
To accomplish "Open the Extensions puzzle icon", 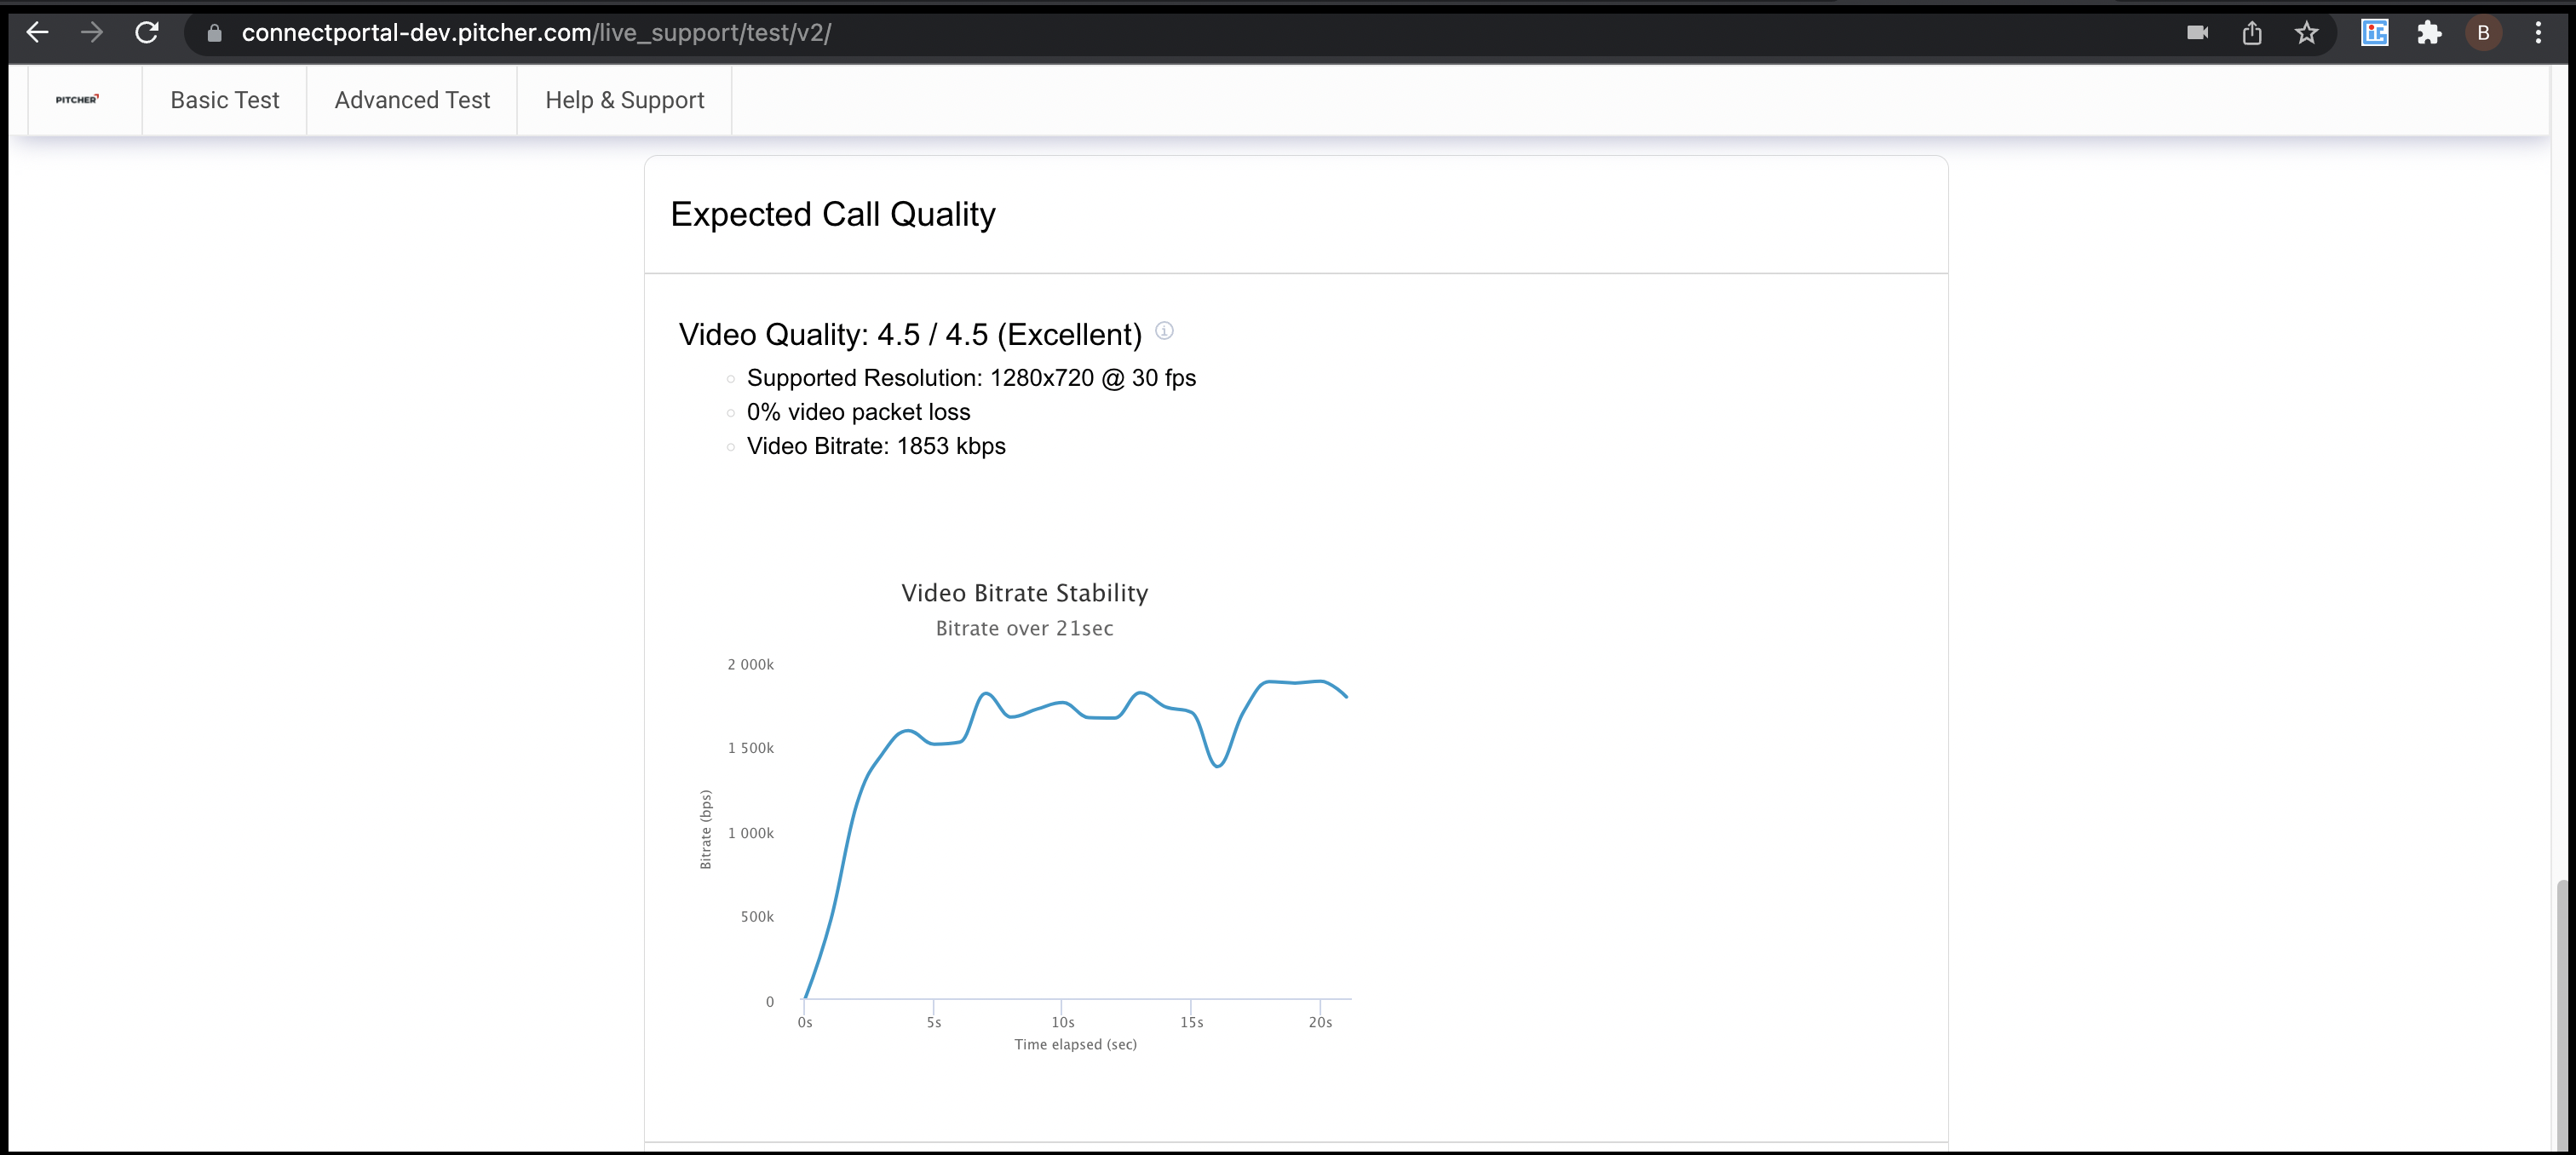I will coord(2429,33).
